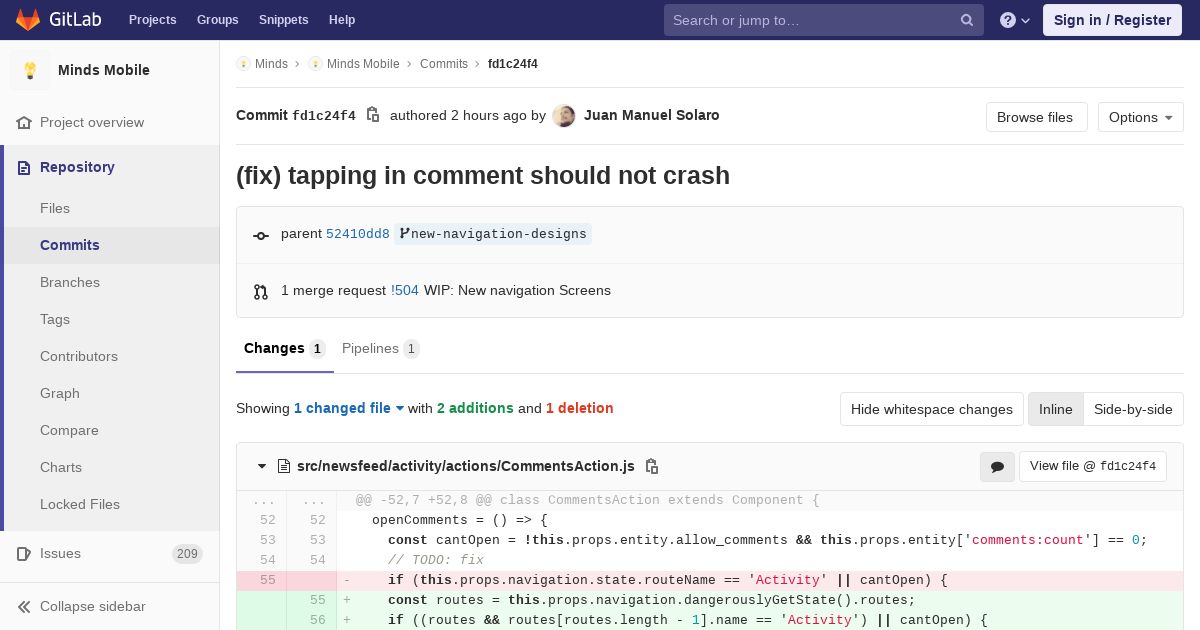Click Juan Manuel Solaro's avatar

[x=564, y=116]
